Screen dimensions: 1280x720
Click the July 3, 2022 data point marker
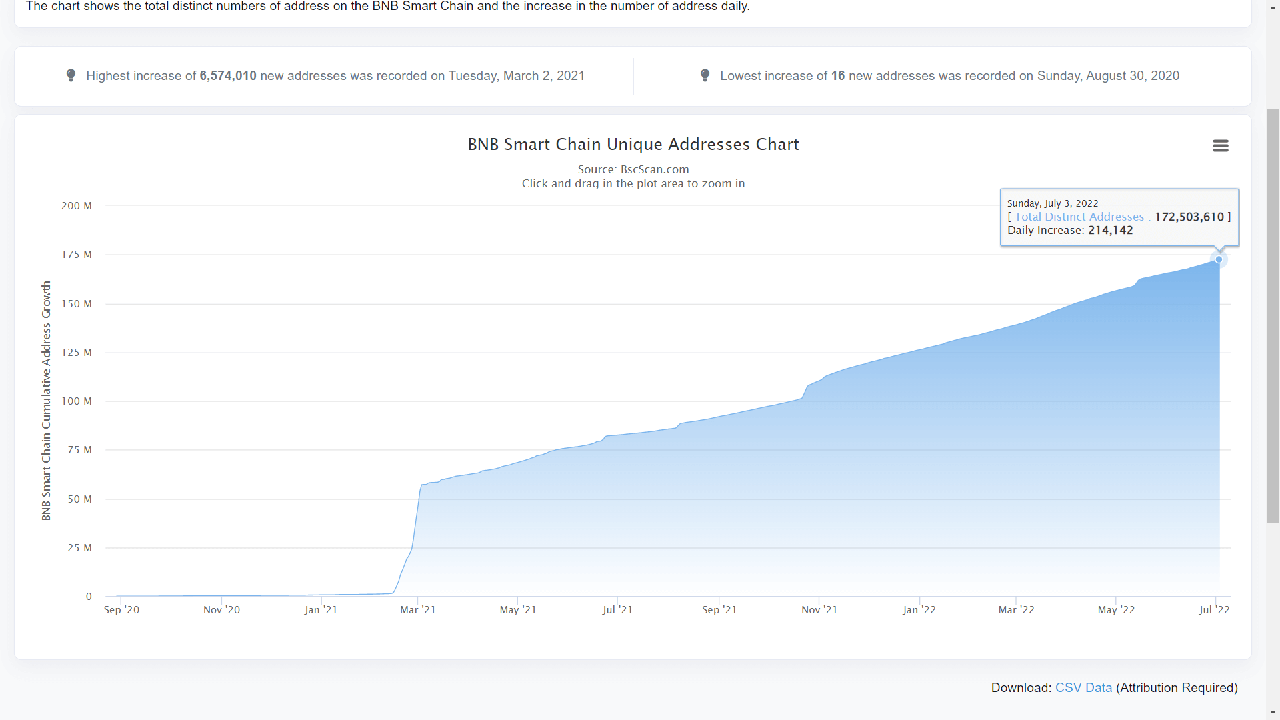tap(1218, 260)
